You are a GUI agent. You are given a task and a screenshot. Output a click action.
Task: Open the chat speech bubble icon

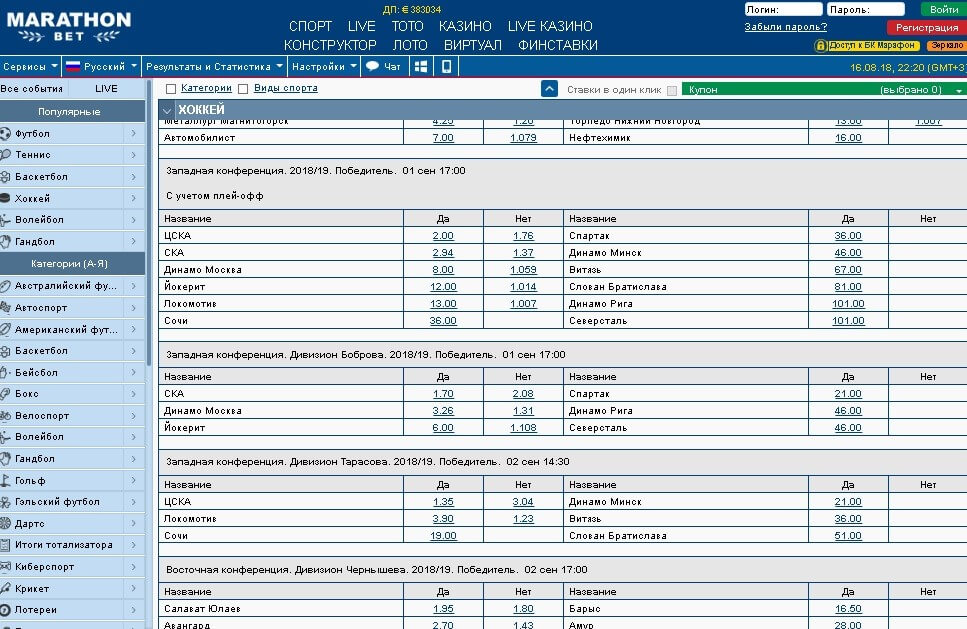(372, 67)
